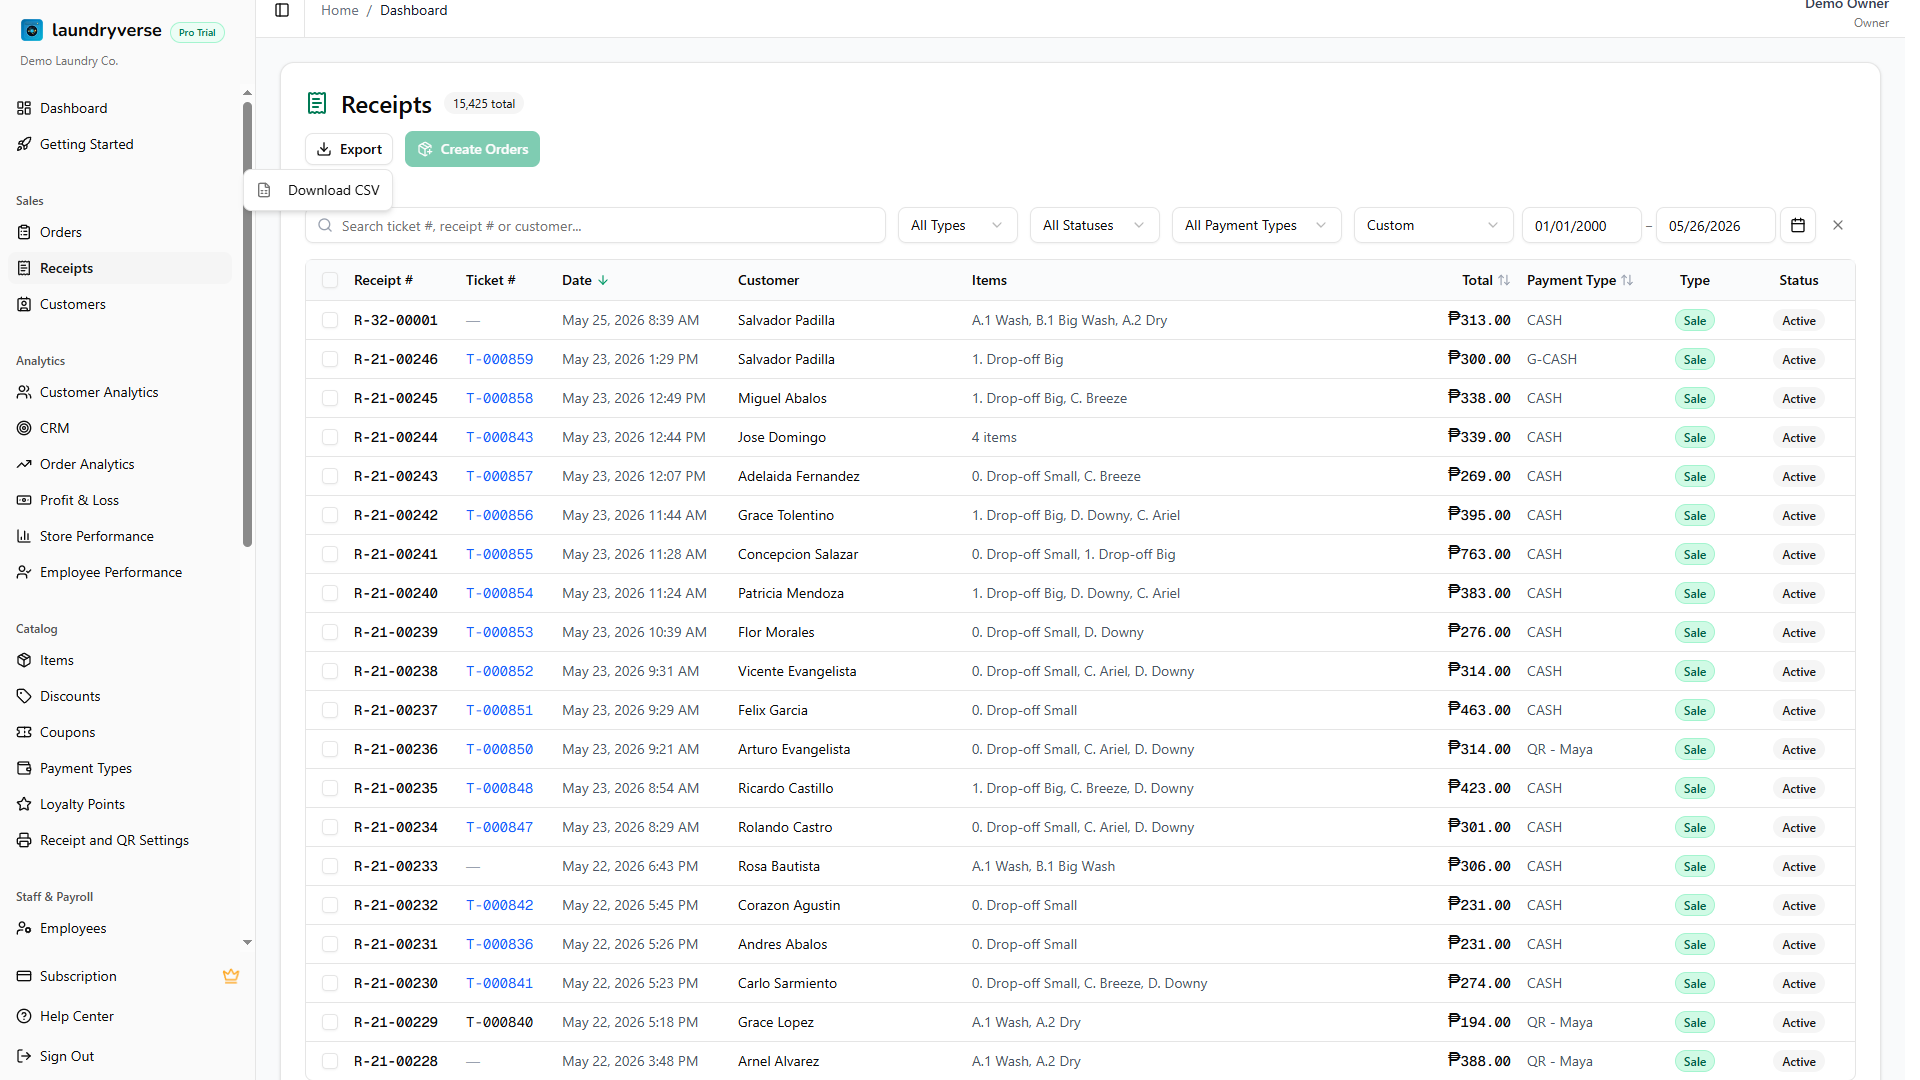Click the Employee Performance icon

click(24, 572)
